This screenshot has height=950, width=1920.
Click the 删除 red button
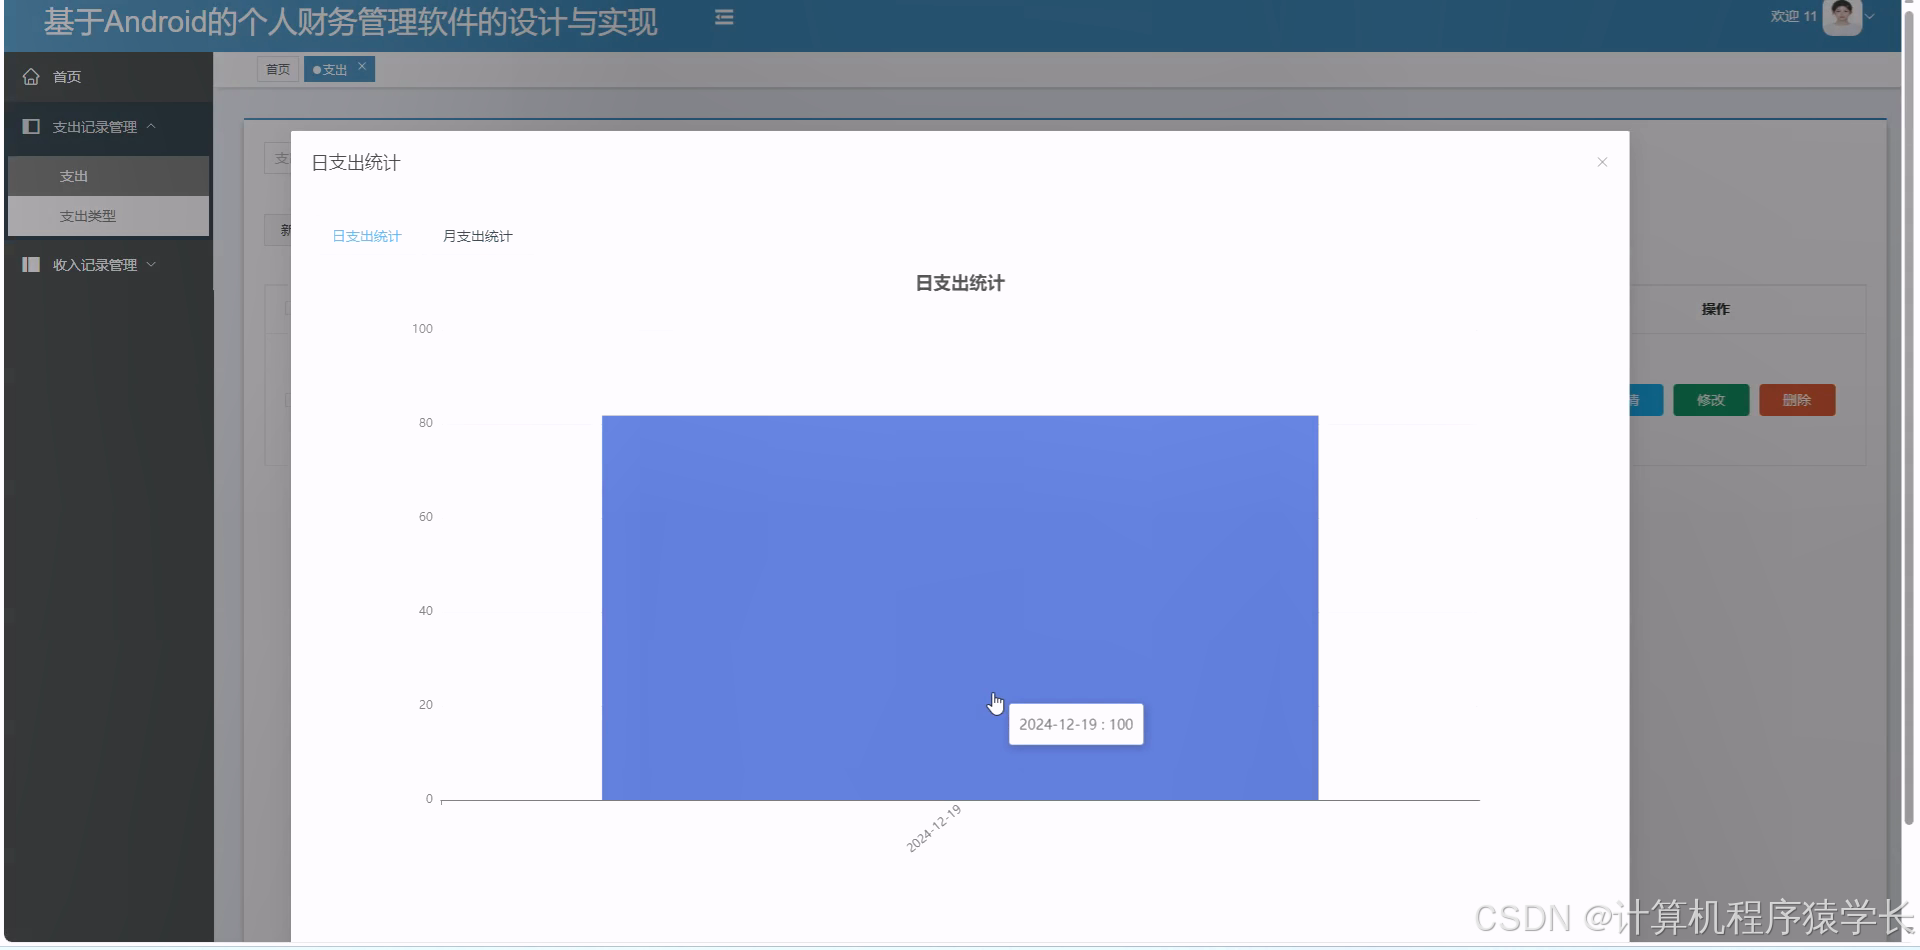pos(1797,400)
